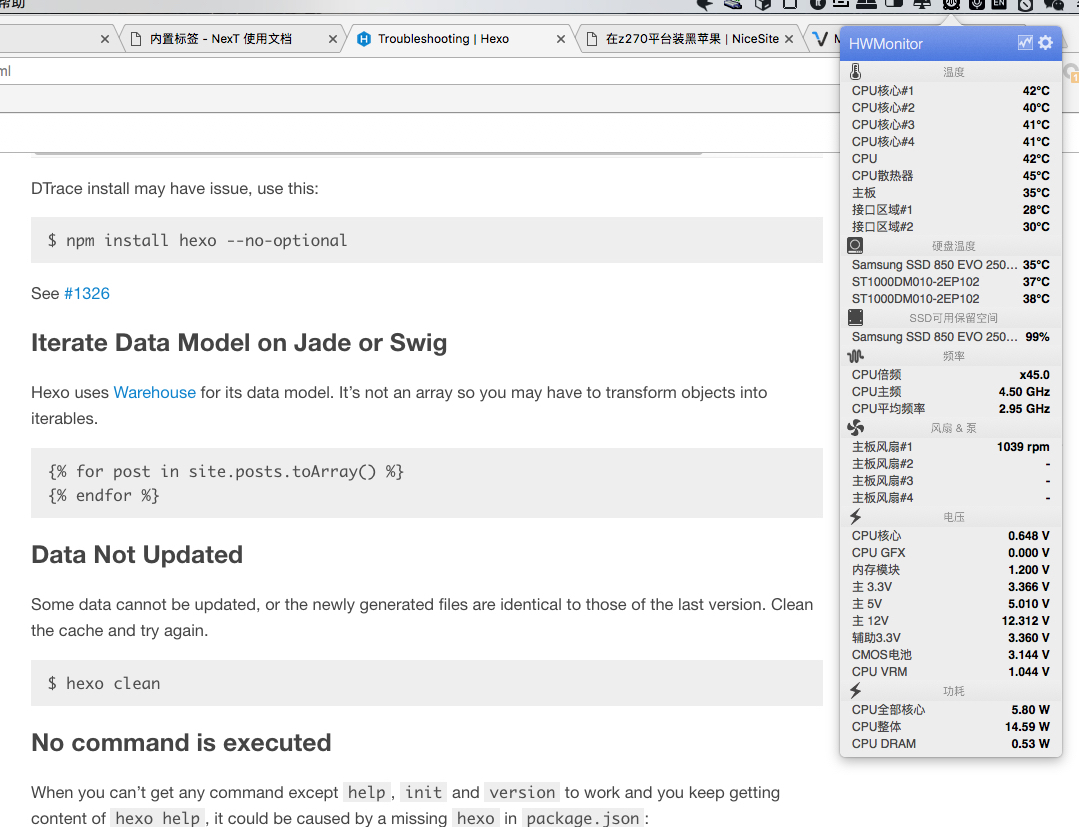
Task: Click the HWMonitor icon in the macOS menu bar
Action: (952, 4)
